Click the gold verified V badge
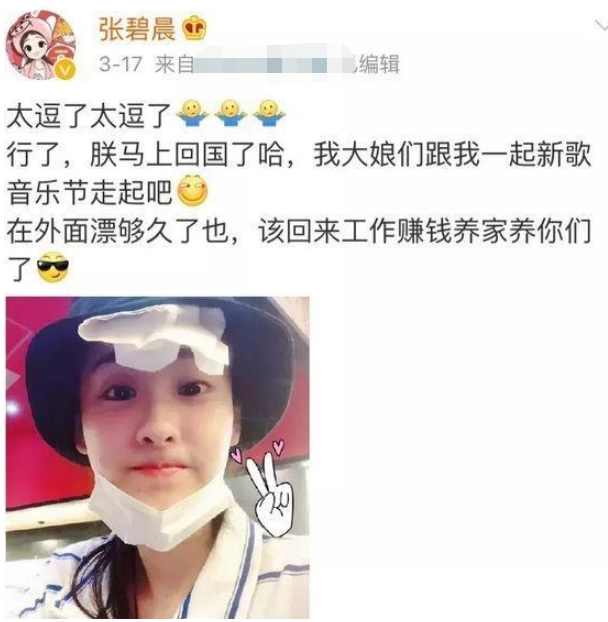 pyautogui.click(x=65, y=70)
